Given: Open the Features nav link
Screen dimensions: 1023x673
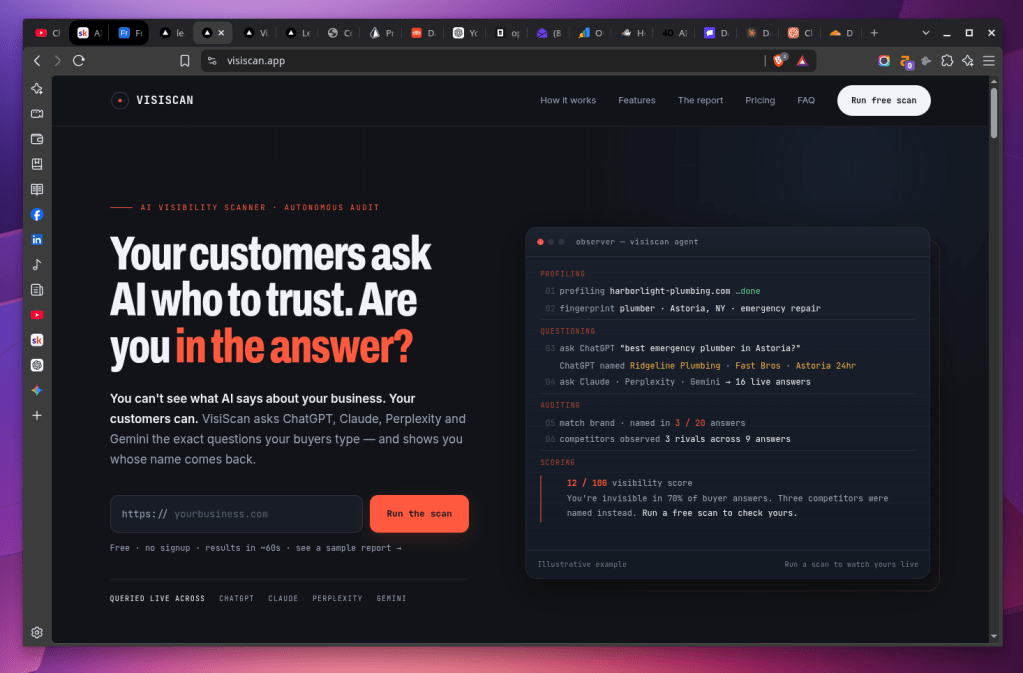Looking at the screenshot, I should (637, 100).
